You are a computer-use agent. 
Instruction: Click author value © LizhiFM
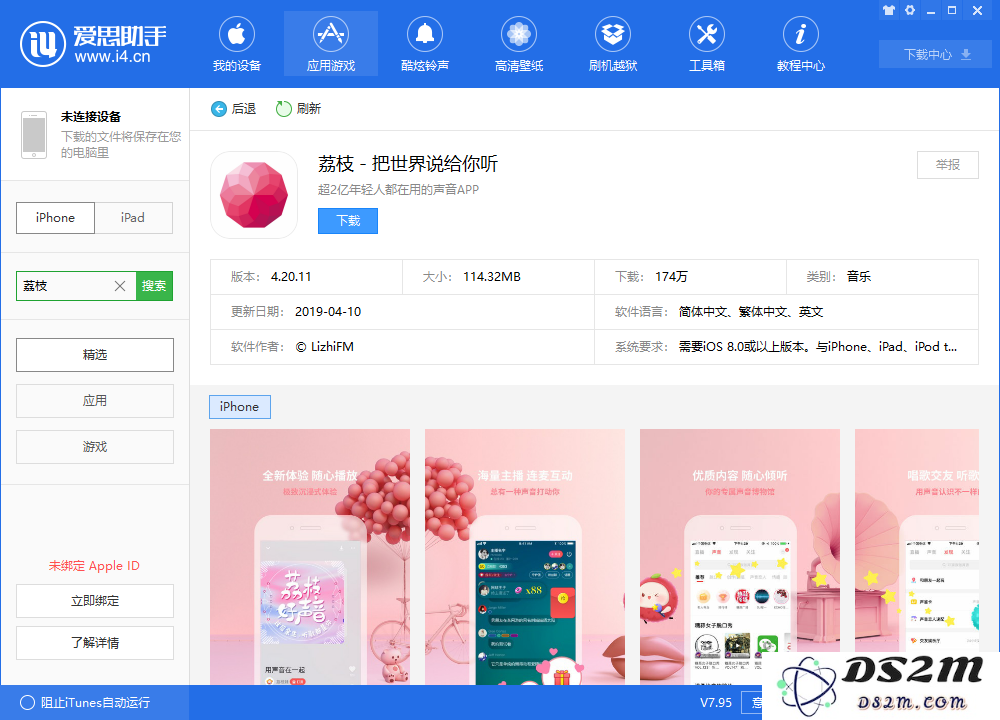coord(325,347)
